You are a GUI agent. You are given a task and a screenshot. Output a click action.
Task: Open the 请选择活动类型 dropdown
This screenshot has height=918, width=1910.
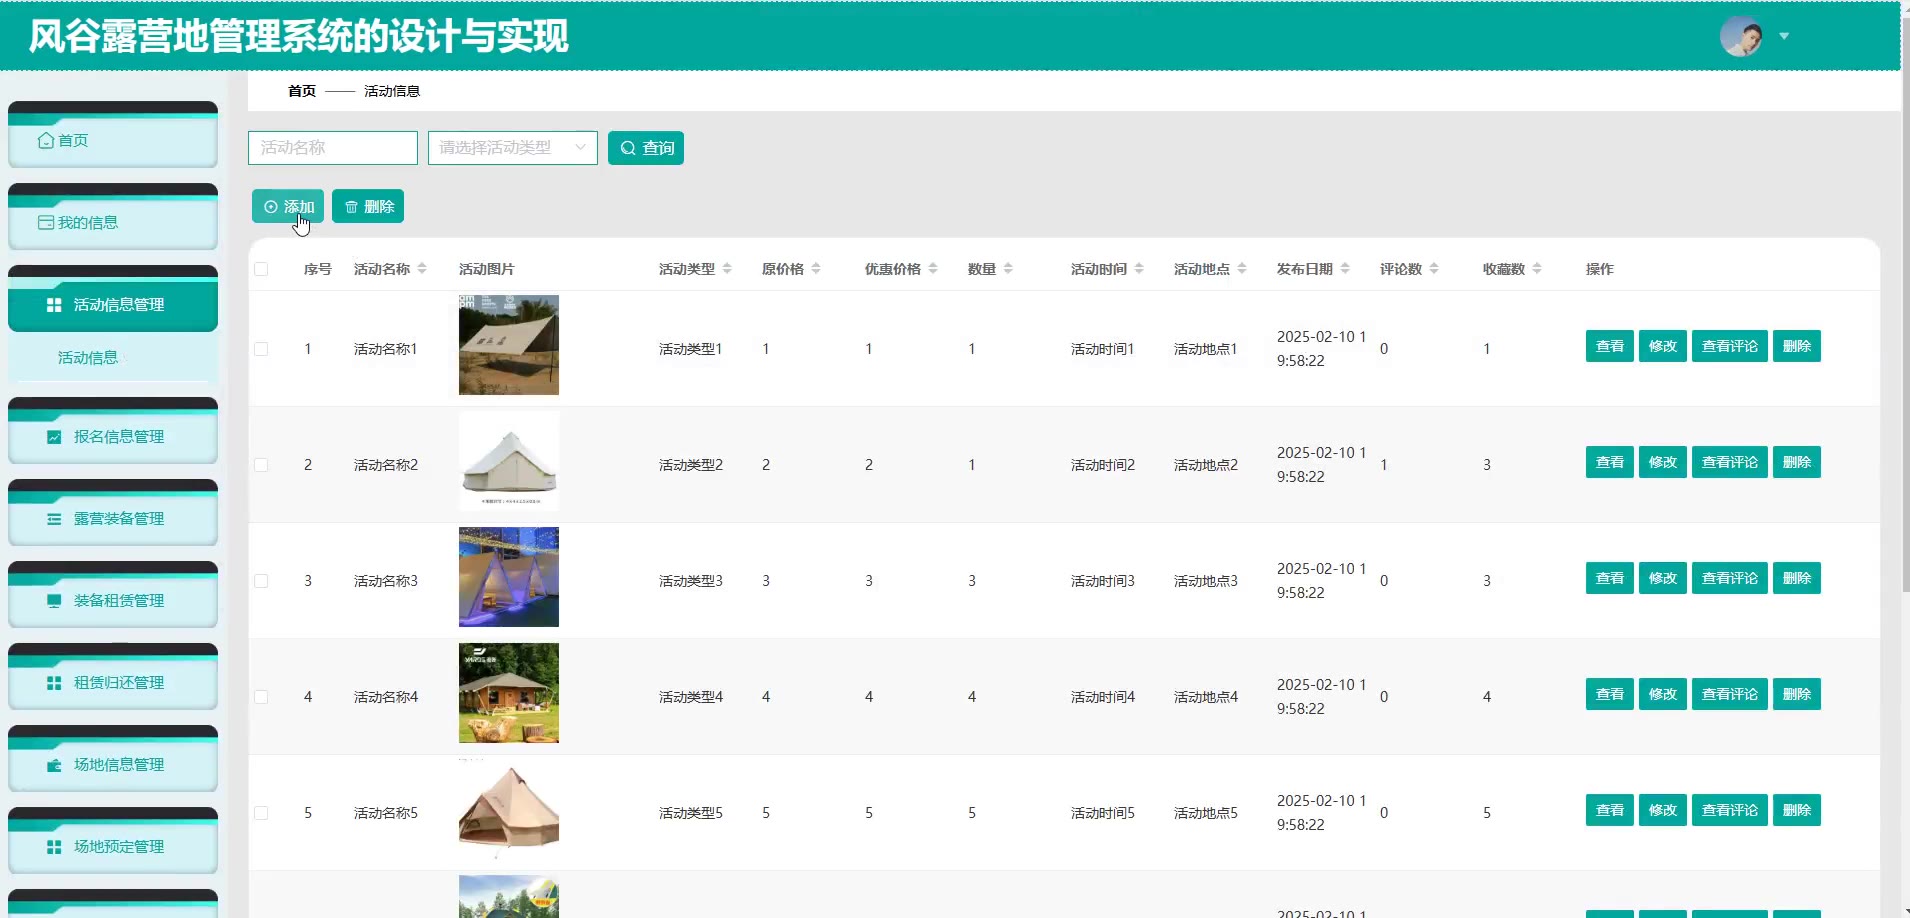pos(512,148)
